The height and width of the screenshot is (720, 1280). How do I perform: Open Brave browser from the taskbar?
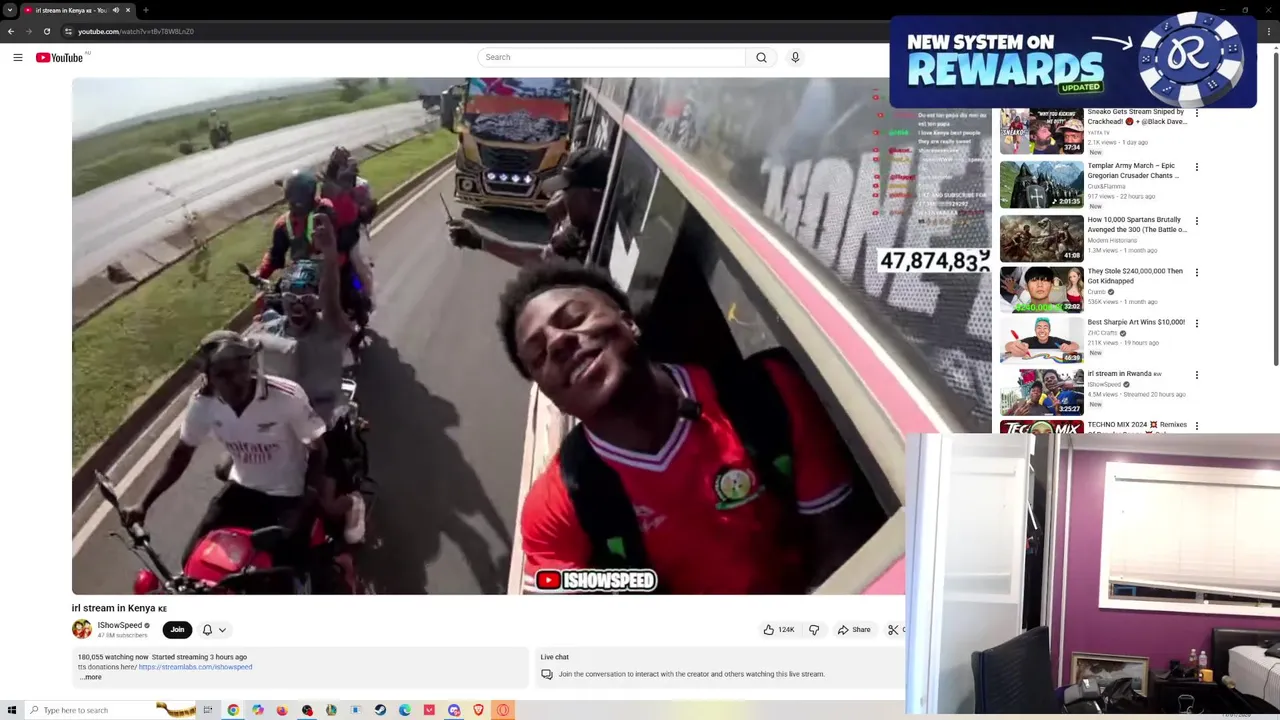coord(478,710)
